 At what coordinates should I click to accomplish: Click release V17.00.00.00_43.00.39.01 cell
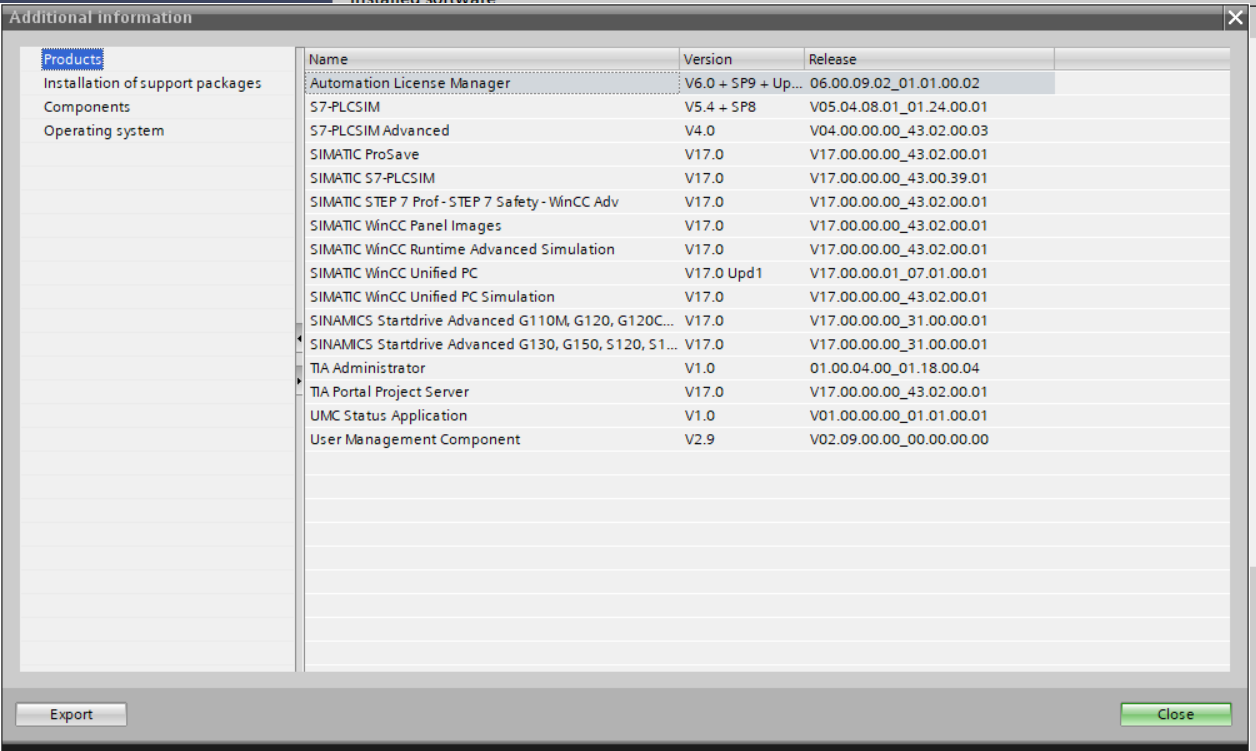click(x=930, y=178)
